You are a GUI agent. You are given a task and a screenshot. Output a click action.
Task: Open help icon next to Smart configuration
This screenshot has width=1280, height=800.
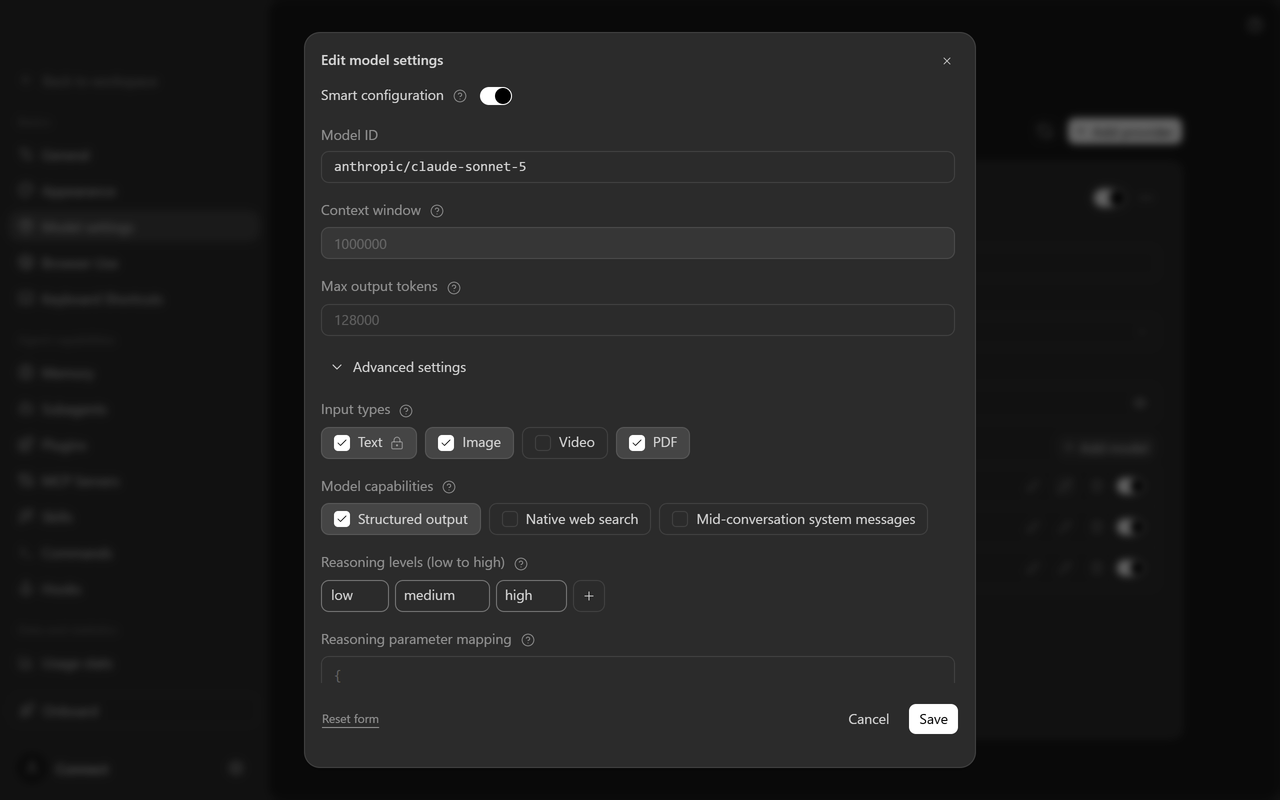460,96
